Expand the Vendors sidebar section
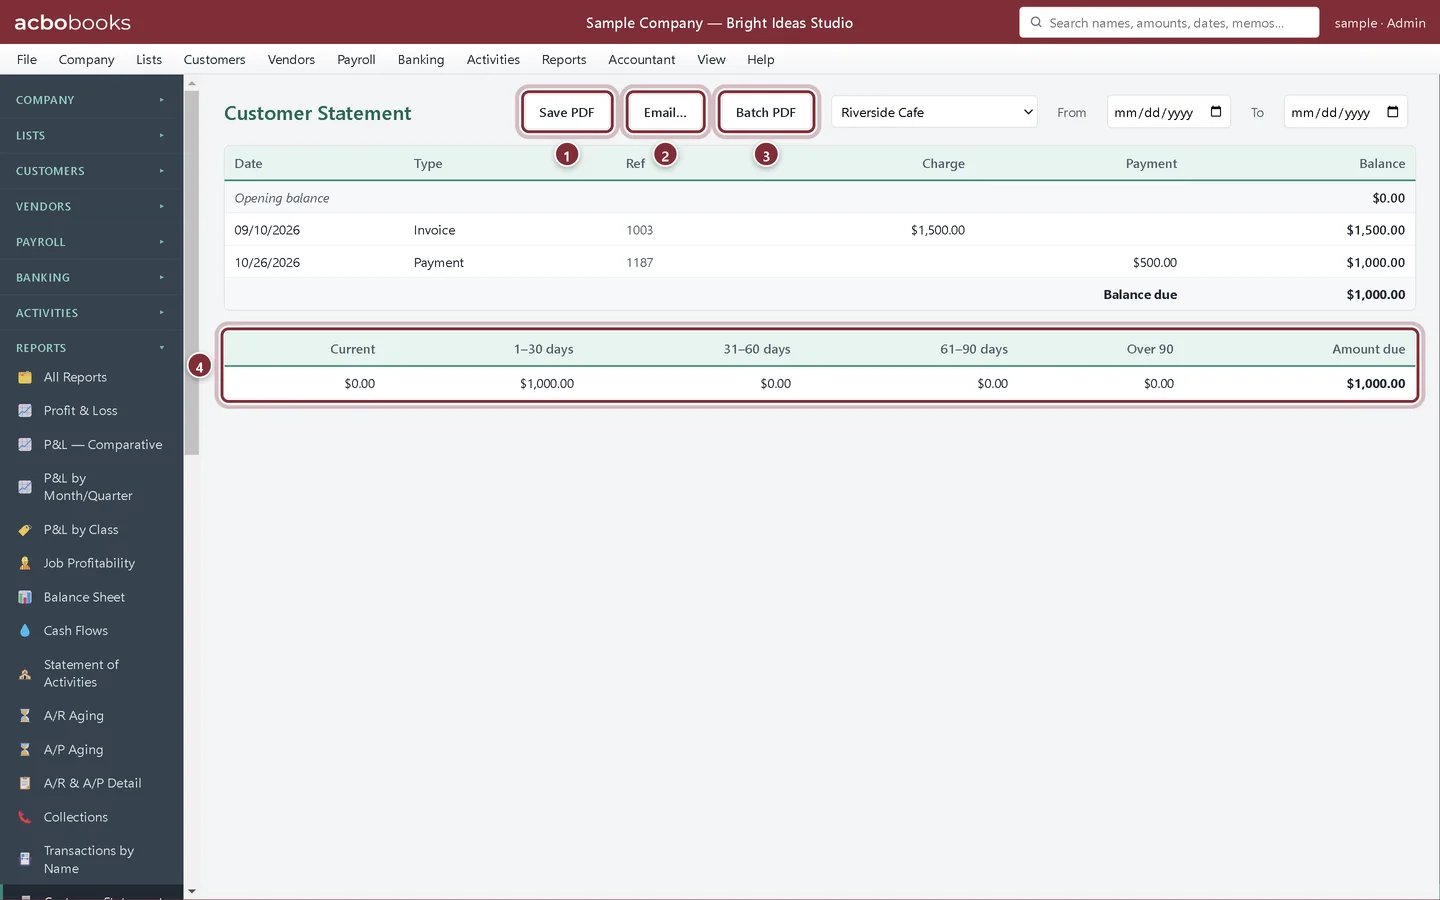1440x900 pixels. pos(91,207)
